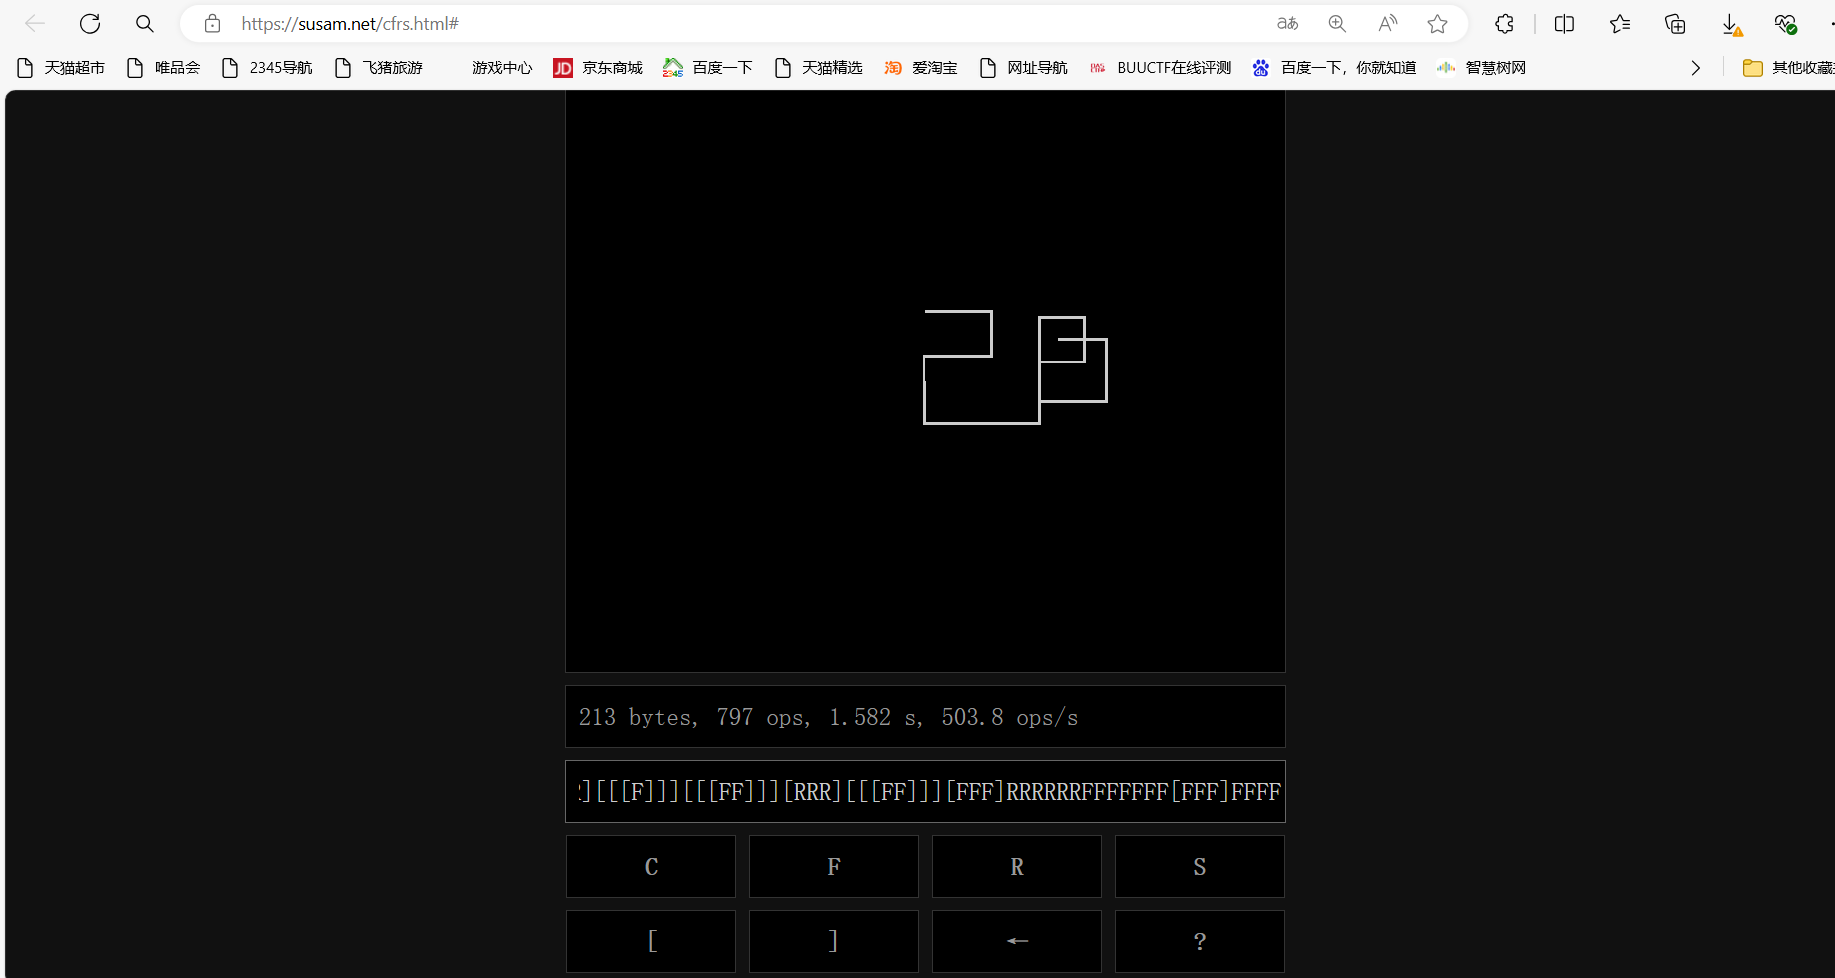Open 天猫精选 bookmark
The height and width of the screenshot is (978, 1835).
click(819, 68)
